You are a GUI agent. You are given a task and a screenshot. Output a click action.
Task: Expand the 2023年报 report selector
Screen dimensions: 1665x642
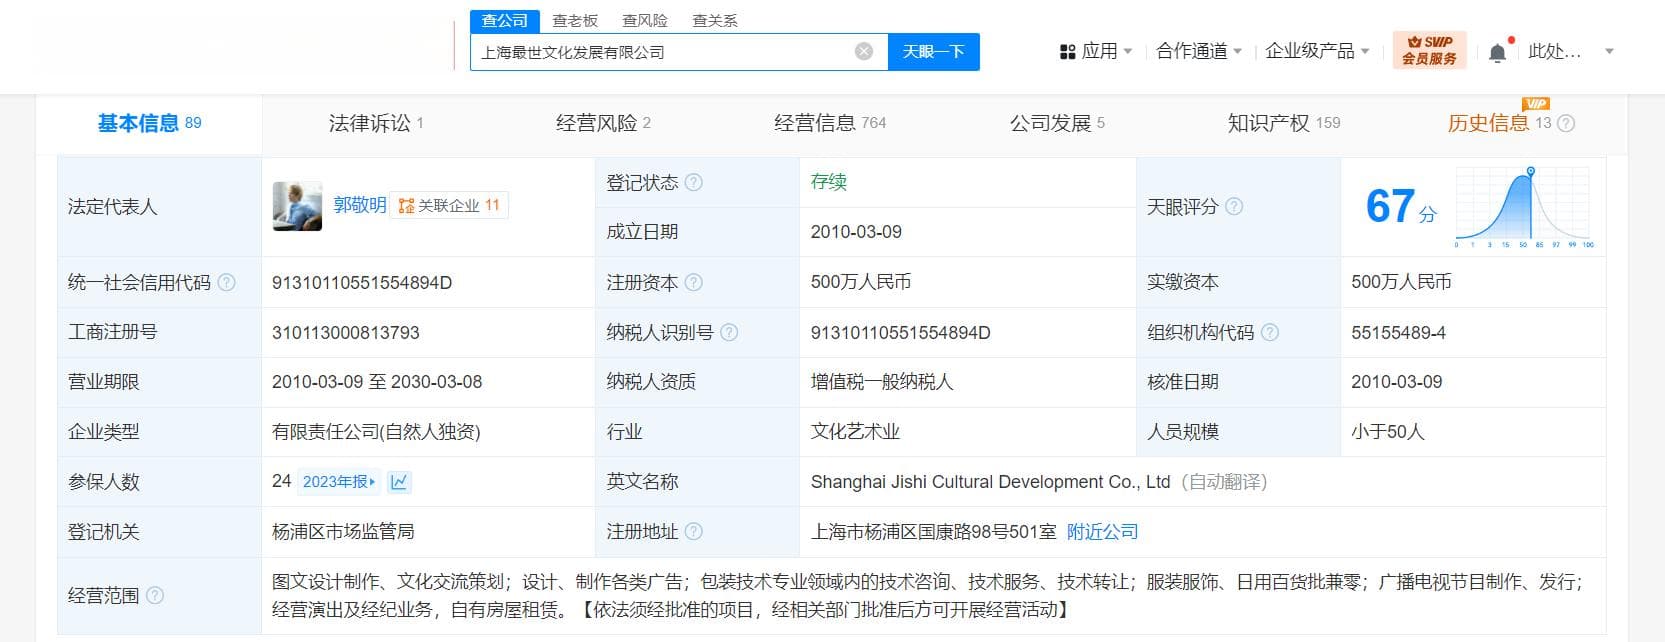pyautogui.click(x=338, y=482)
